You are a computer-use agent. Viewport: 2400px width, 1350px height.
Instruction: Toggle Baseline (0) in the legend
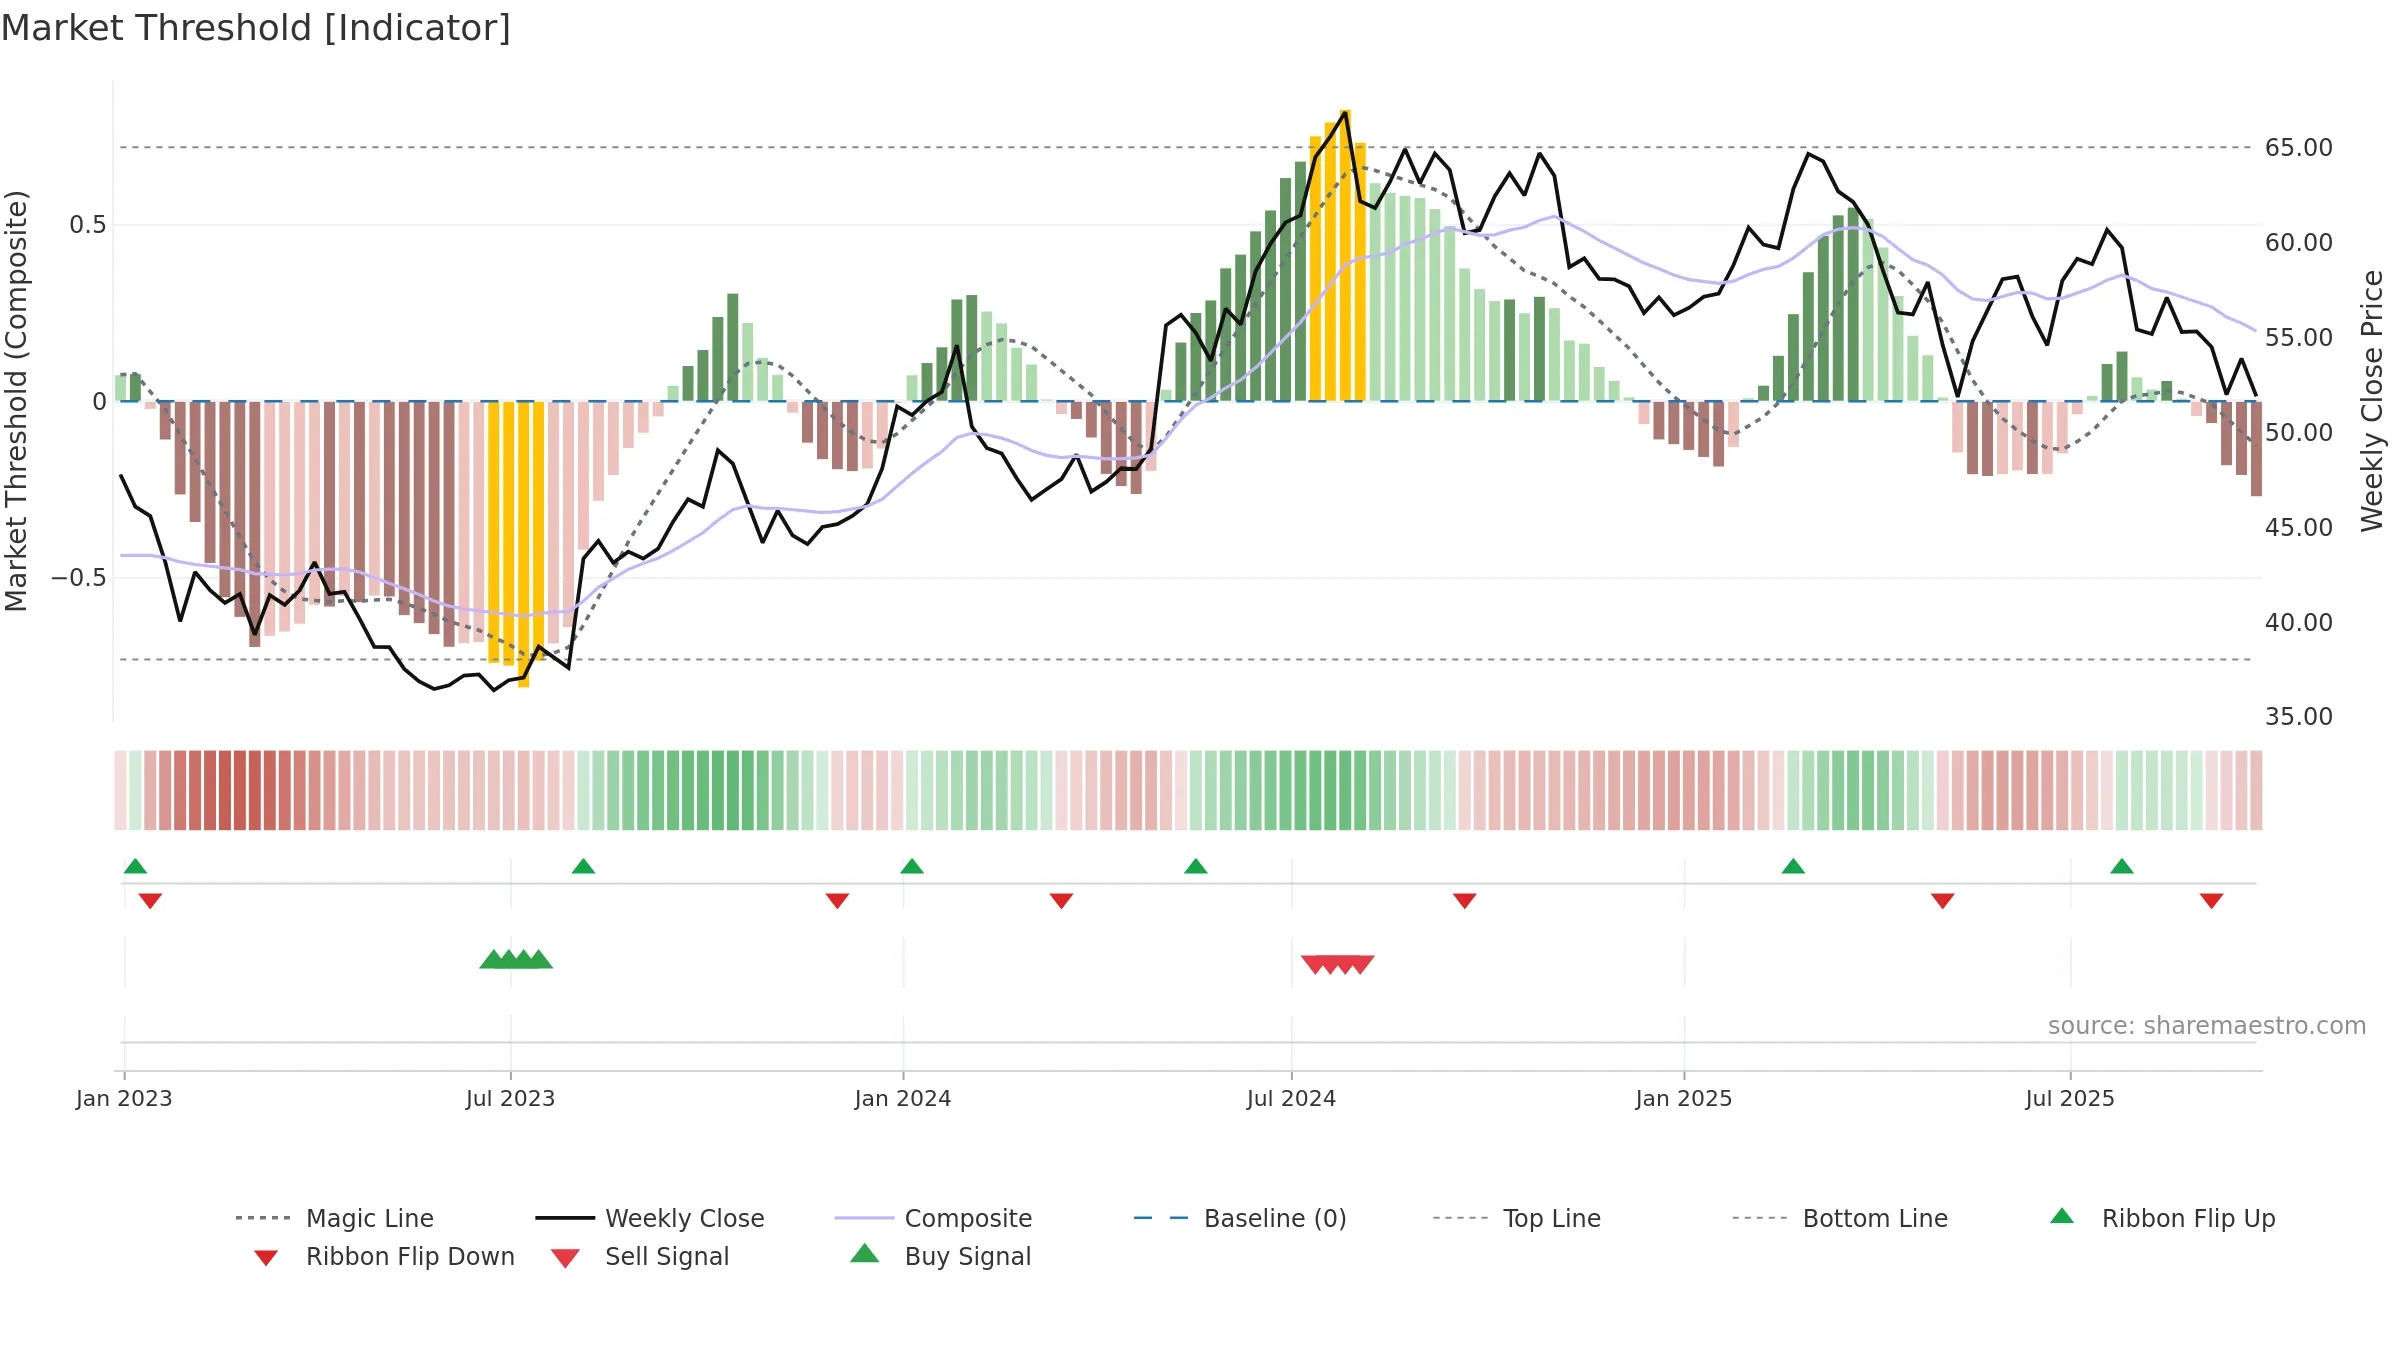pyautogui.click(x=1240, y=1218)
